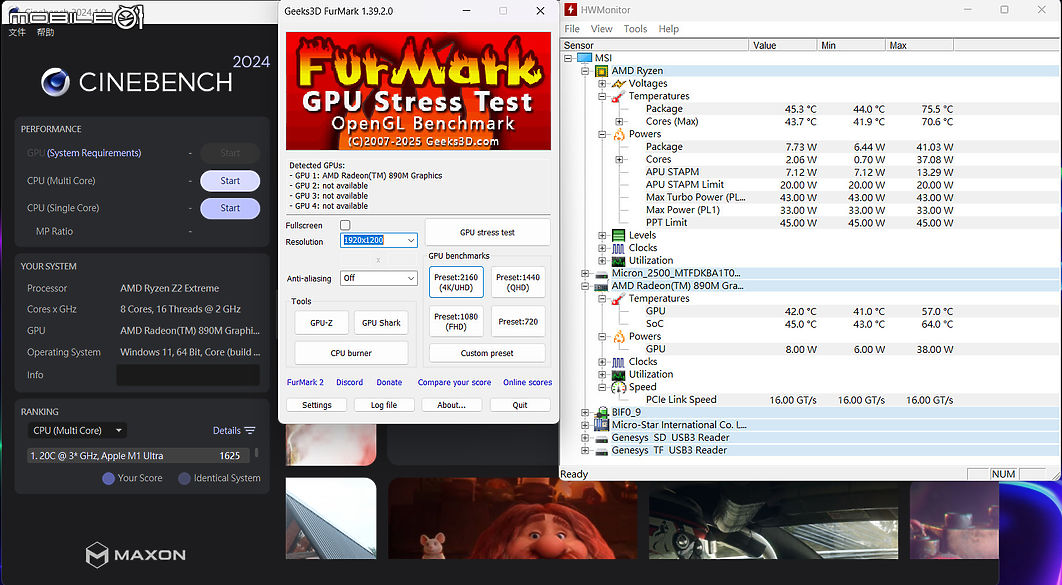Open the Tools menu in HWMonitor
This screenshot has width=1062, height=585.
tap(635, 29)
